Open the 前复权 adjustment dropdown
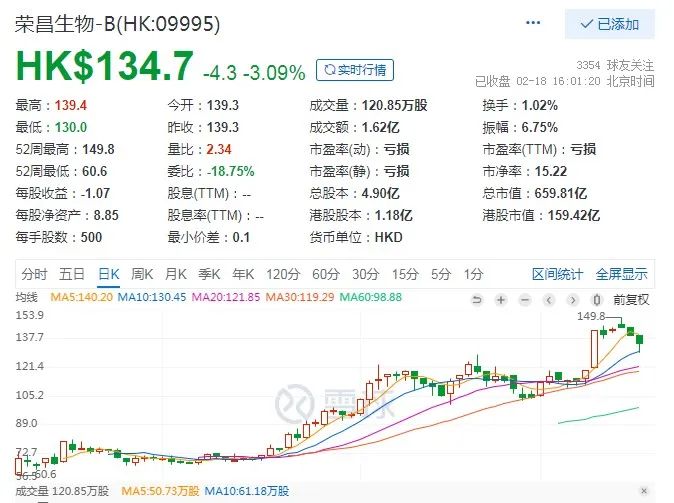This screenshot has height=503, width=674. click(631, 300)
